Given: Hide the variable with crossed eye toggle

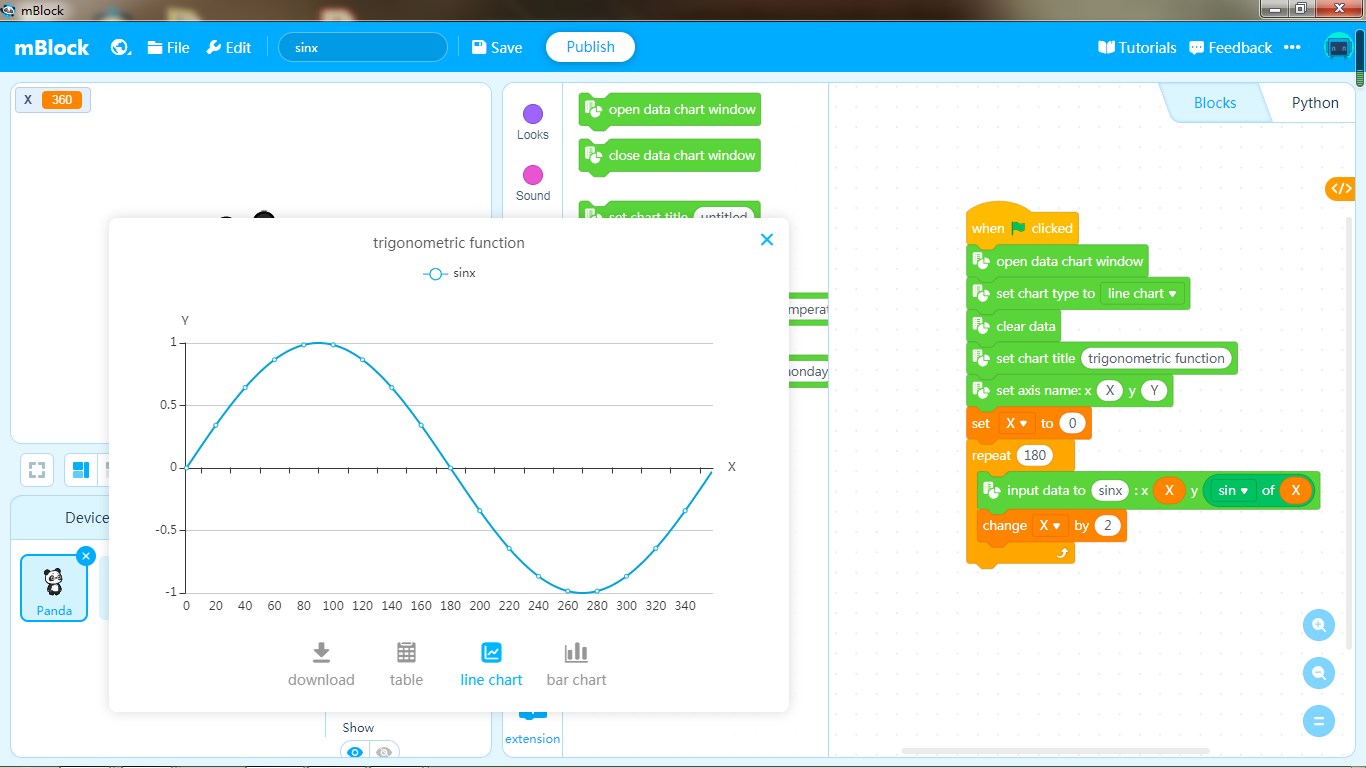Looking at the screenshot, I should tap(384, 752).
